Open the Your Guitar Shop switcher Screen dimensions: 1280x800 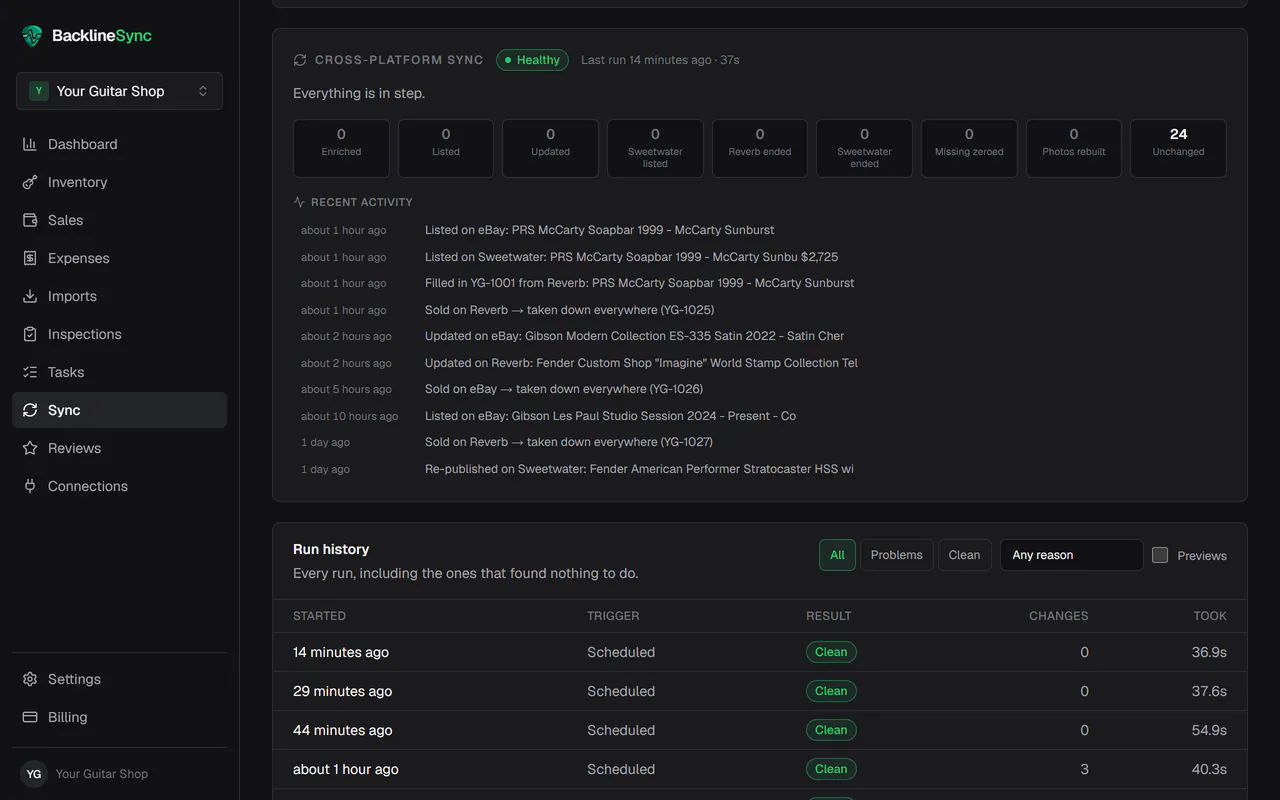[x=119, y=91]
